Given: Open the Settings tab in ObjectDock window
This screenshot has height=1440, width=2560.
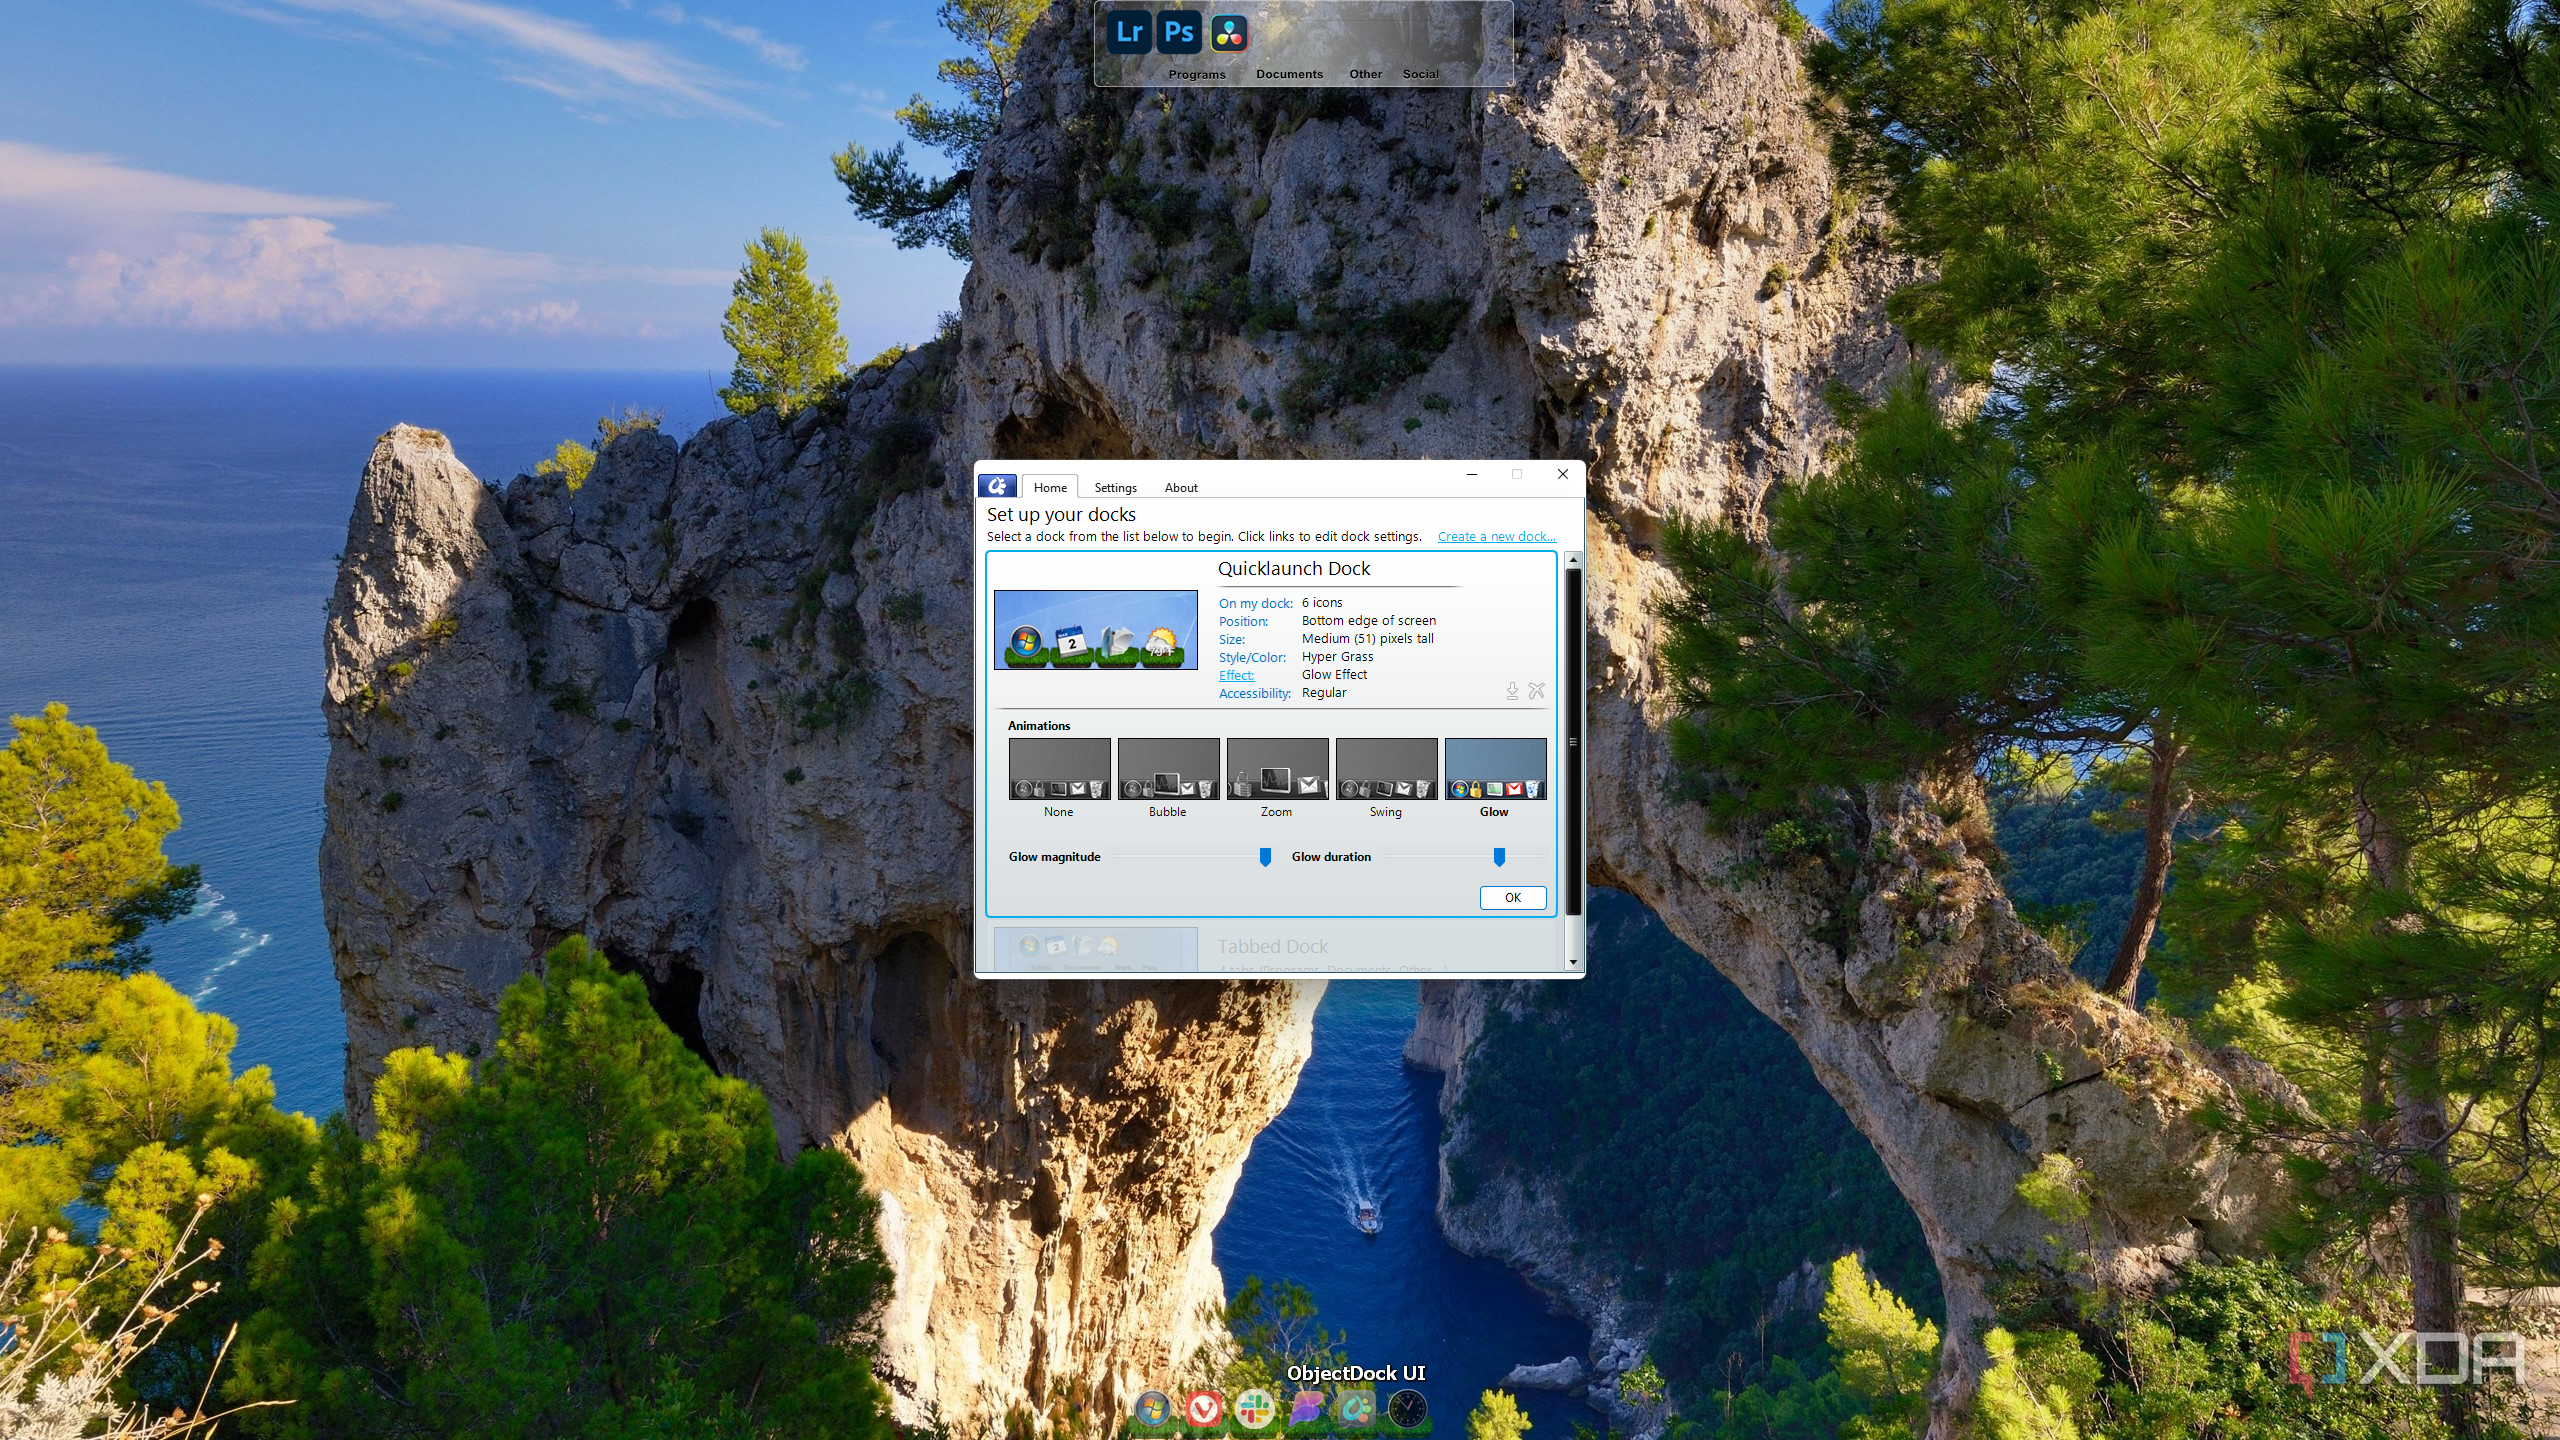Looking at the screenshot, I should coord(1115,487).
